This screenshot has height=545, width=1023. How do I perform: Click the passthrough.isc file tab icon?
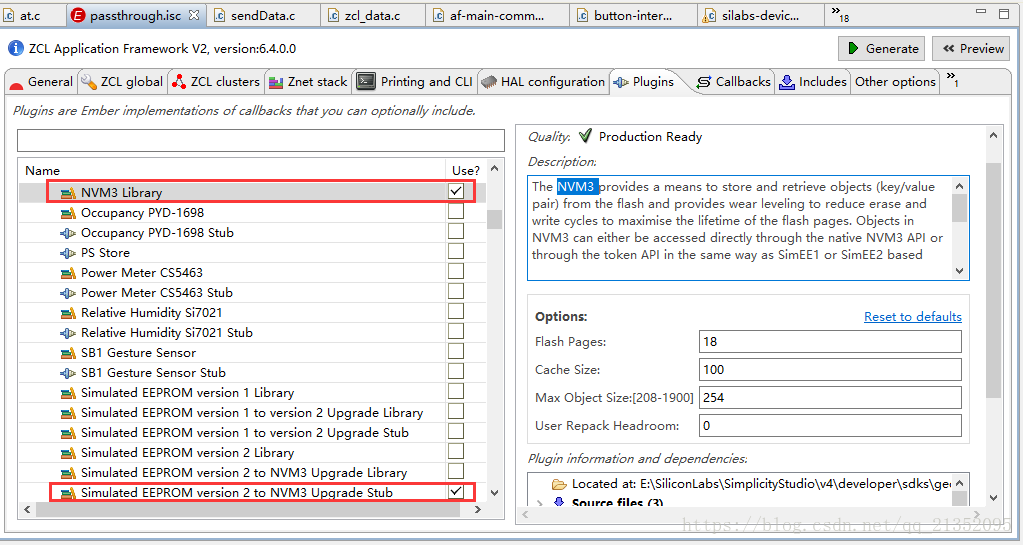78,16
